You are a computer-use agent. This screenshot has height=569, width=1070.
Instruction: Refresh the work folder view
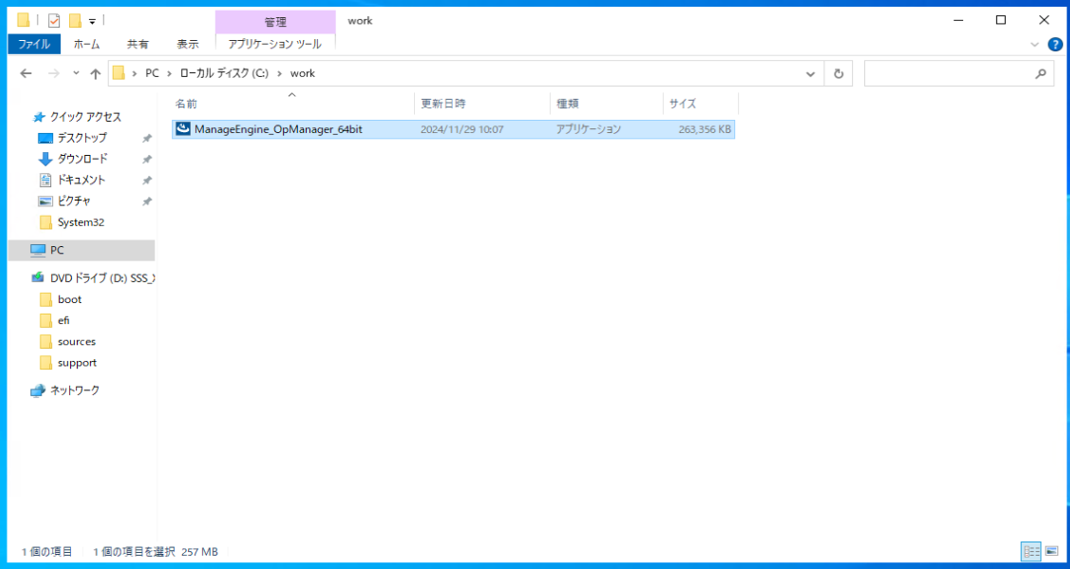point(839,74)
